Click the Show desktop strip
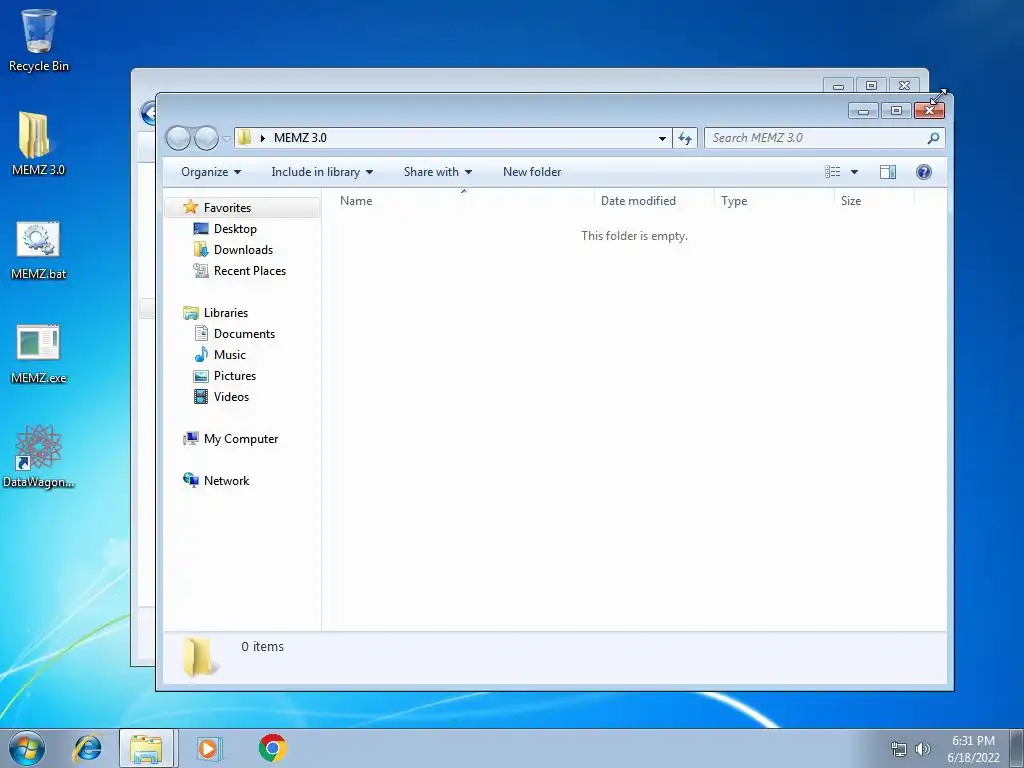Viewport: 1024px width, 768px height. (x=1017, y=748)
